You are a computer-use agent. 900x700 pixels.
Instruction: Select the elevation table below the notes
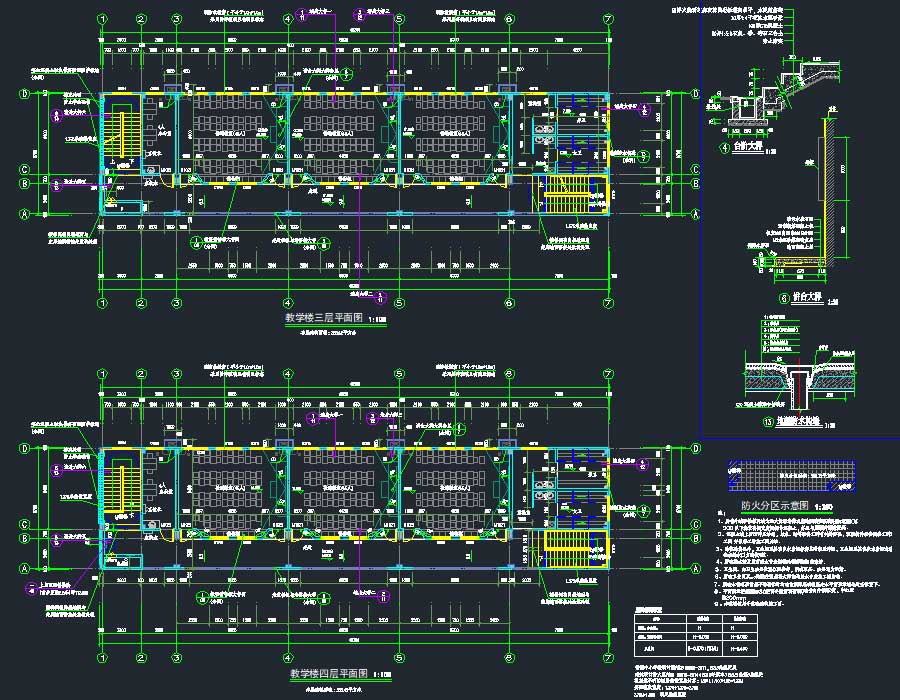tap(696, 635)
